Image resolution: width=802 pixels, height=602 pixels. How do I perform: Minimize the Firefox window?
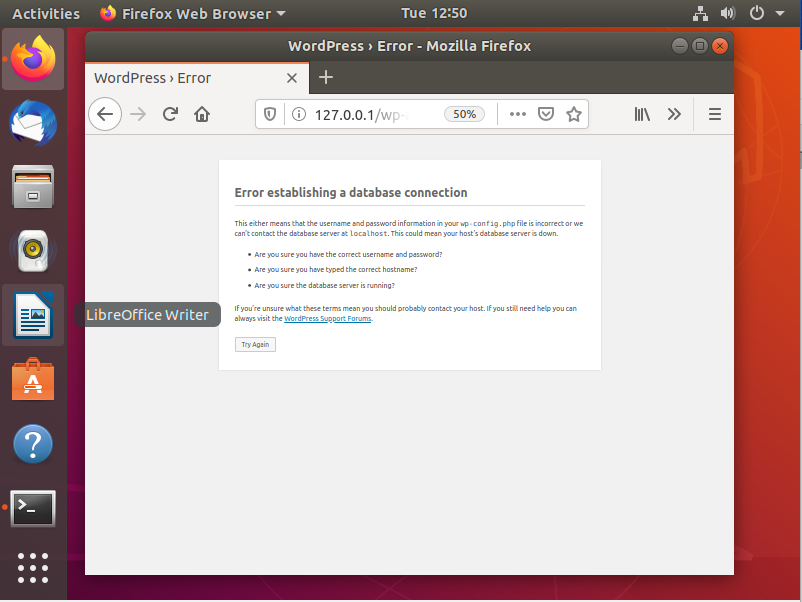click(680, 46)
